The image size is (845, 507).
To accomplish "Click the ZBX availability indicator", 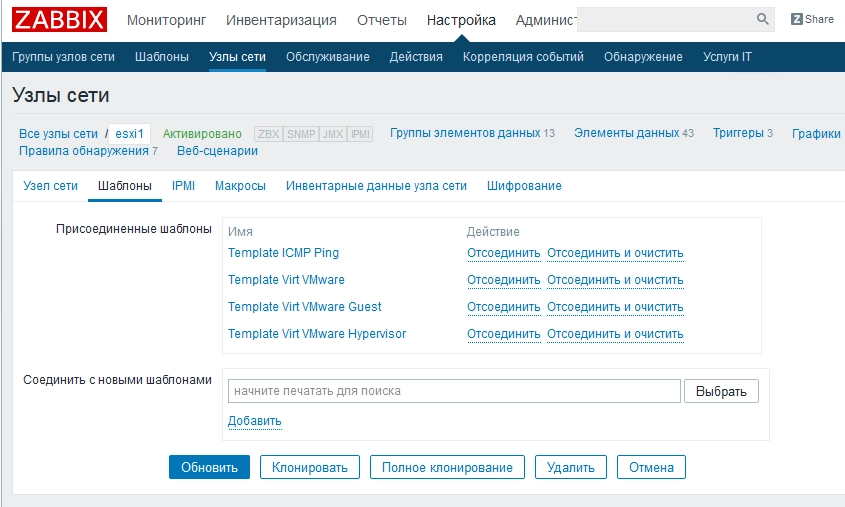I will click(268, 134).
